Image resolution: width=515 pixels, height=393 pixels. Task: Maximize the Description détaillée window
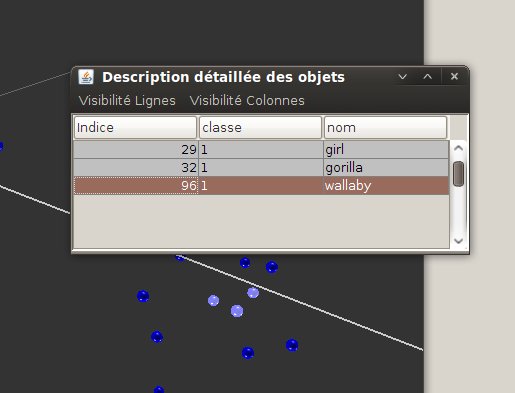[x=428, y=77]
